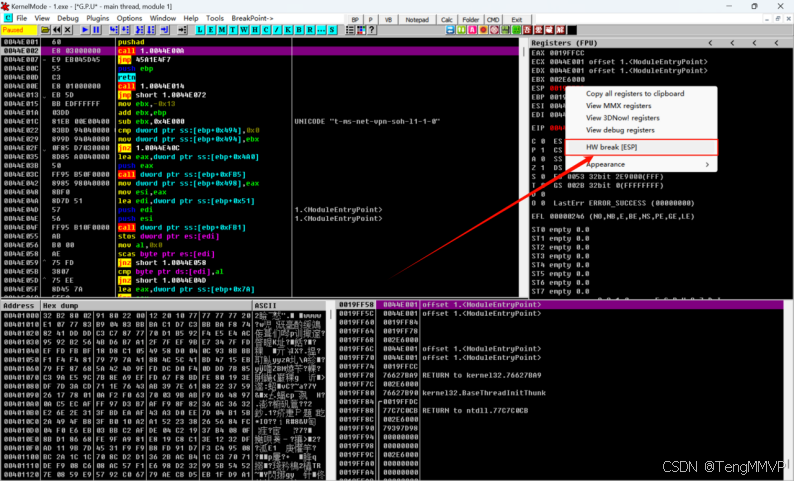Click the Trace over toolbar icon
This screenshot has width=794, height=481.
point(151,30)
